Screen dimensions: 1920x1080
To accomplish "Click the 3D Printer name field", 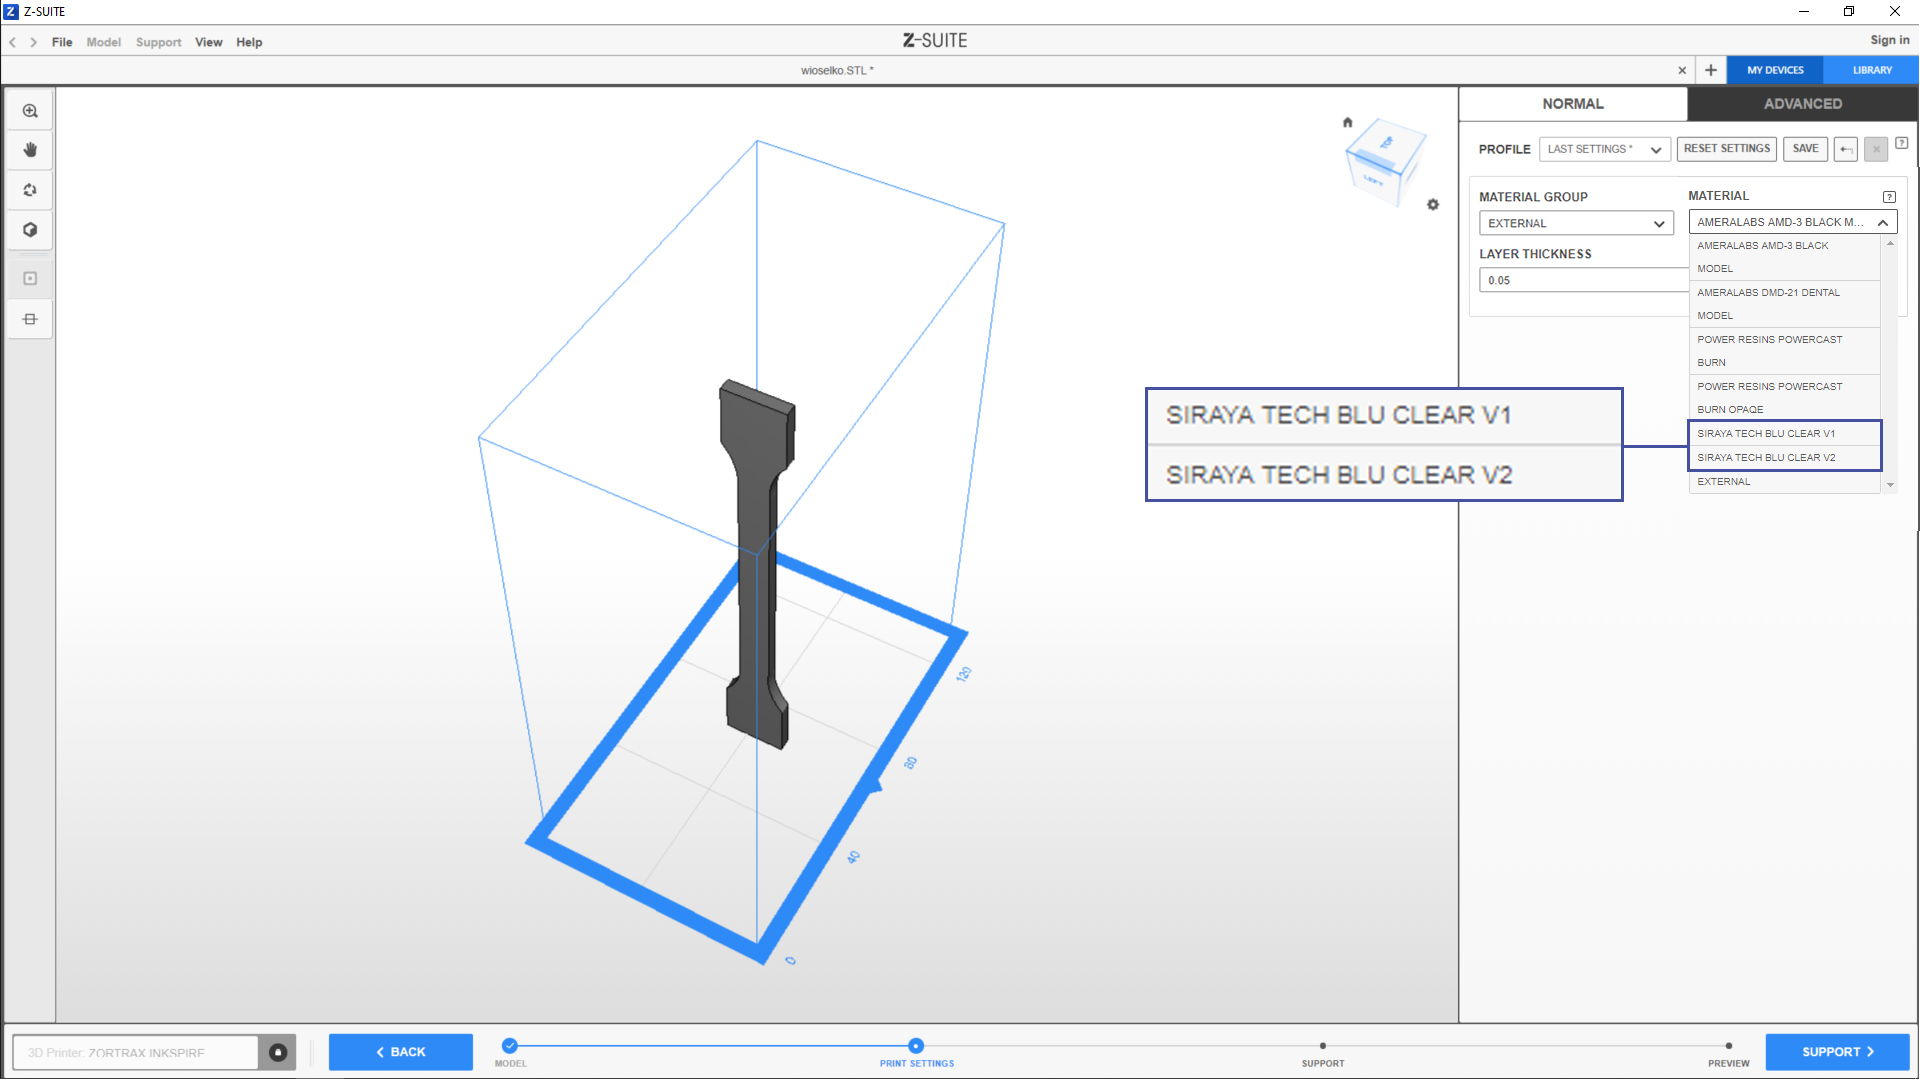I will (136, 1052).
